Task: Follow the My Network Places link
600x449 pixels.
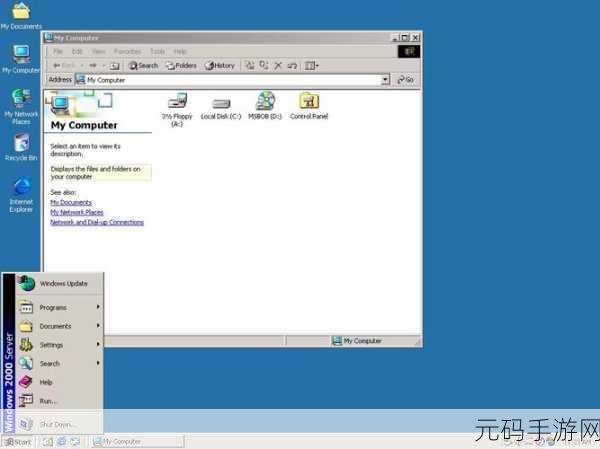Action: (x=77, y=212)
